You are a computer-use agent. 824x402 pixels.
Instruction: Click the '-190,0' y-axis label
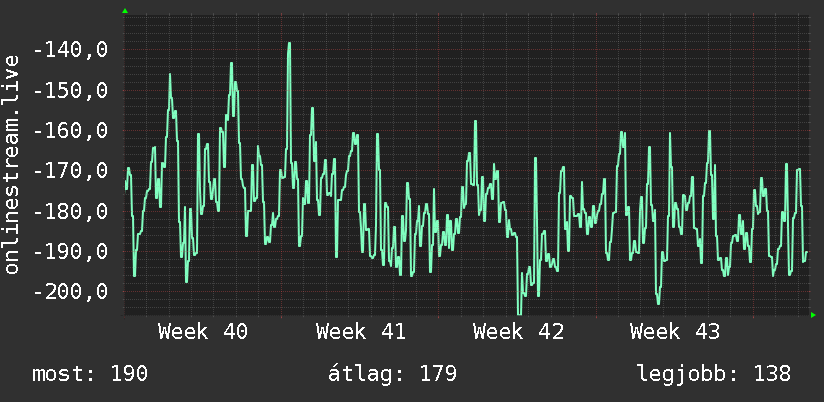(70, 251)
